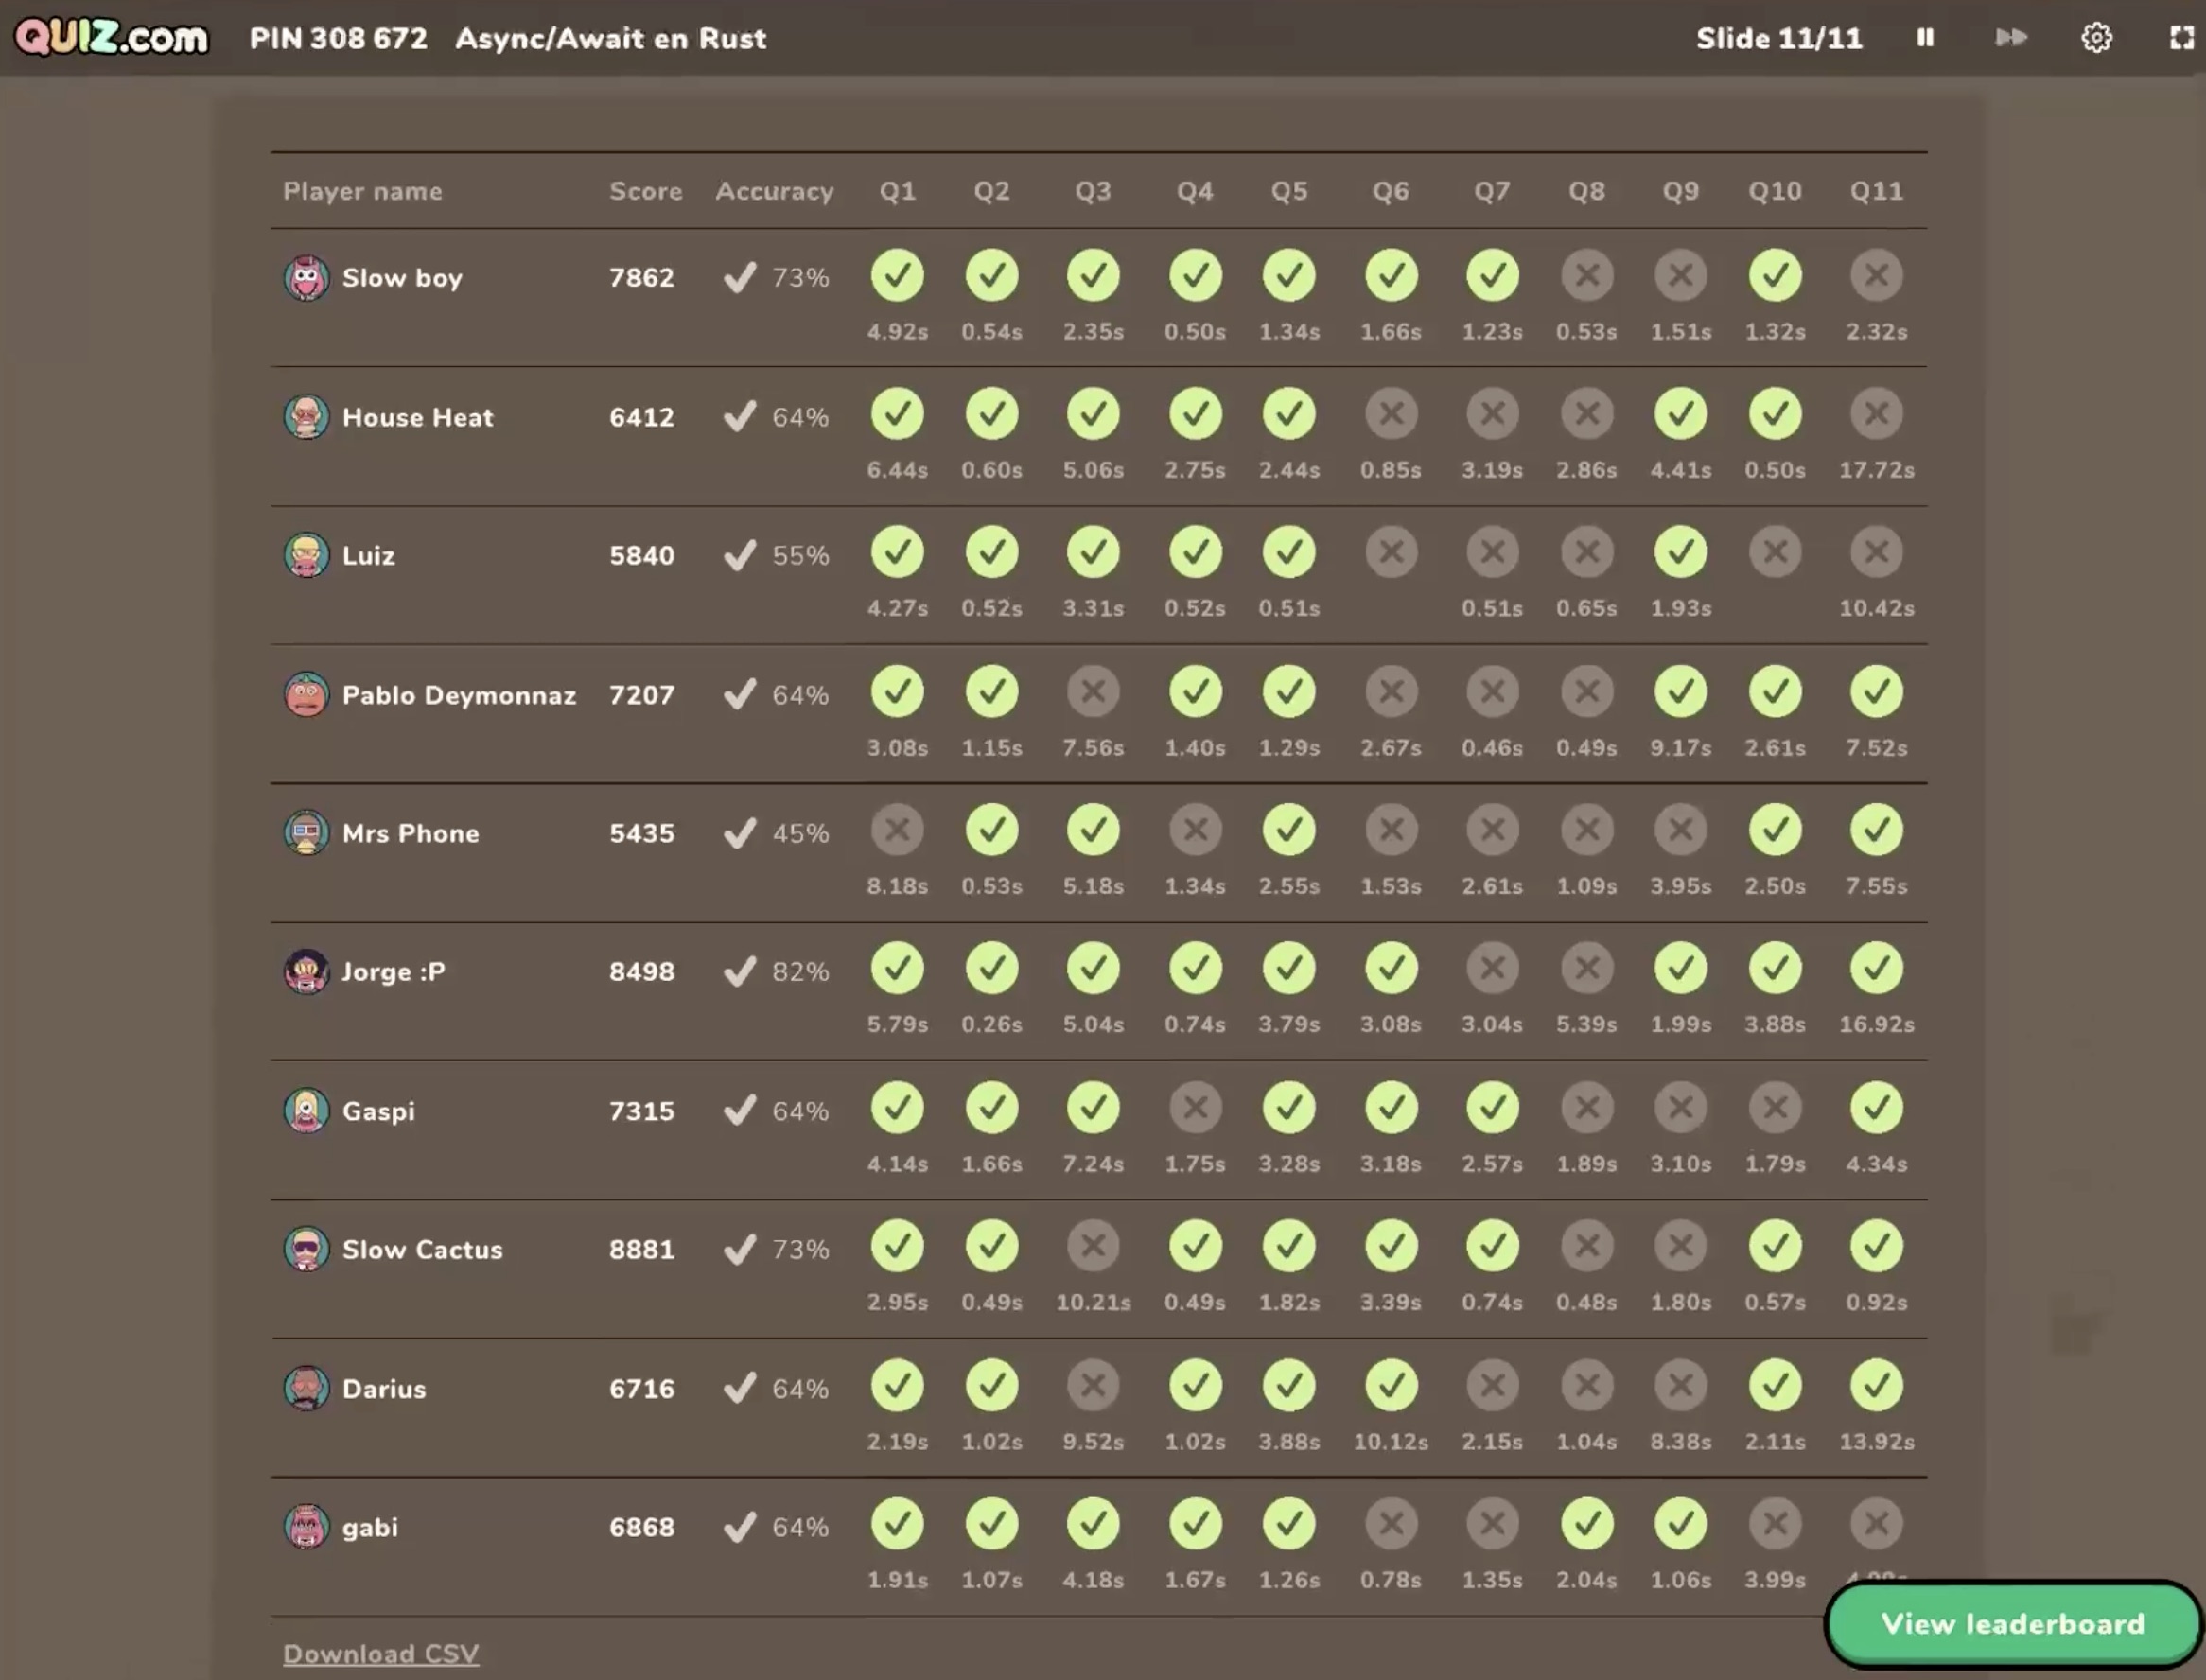Select the Player name column heading
Viewport: 2206px width, 1680px height.
(363, 191)
